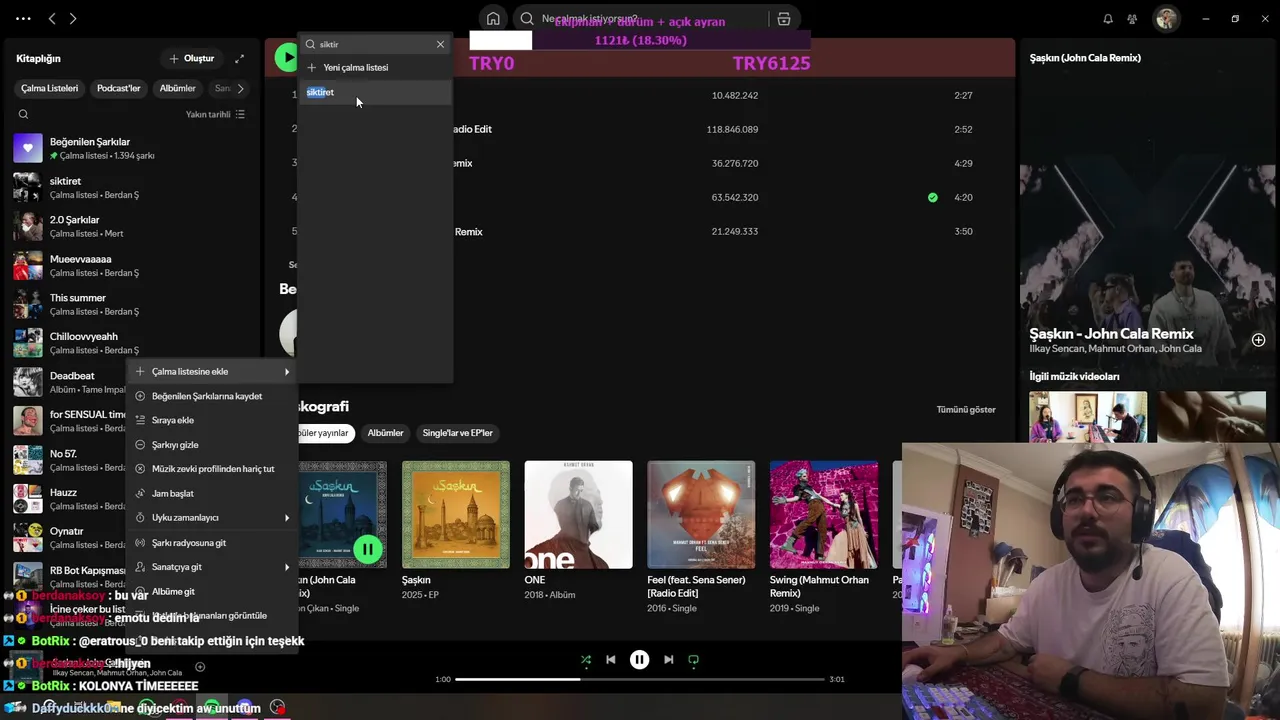Screen dimensions: 1280x720
Task: Change sort order Yakın tarihli
Action: (215, 114)
